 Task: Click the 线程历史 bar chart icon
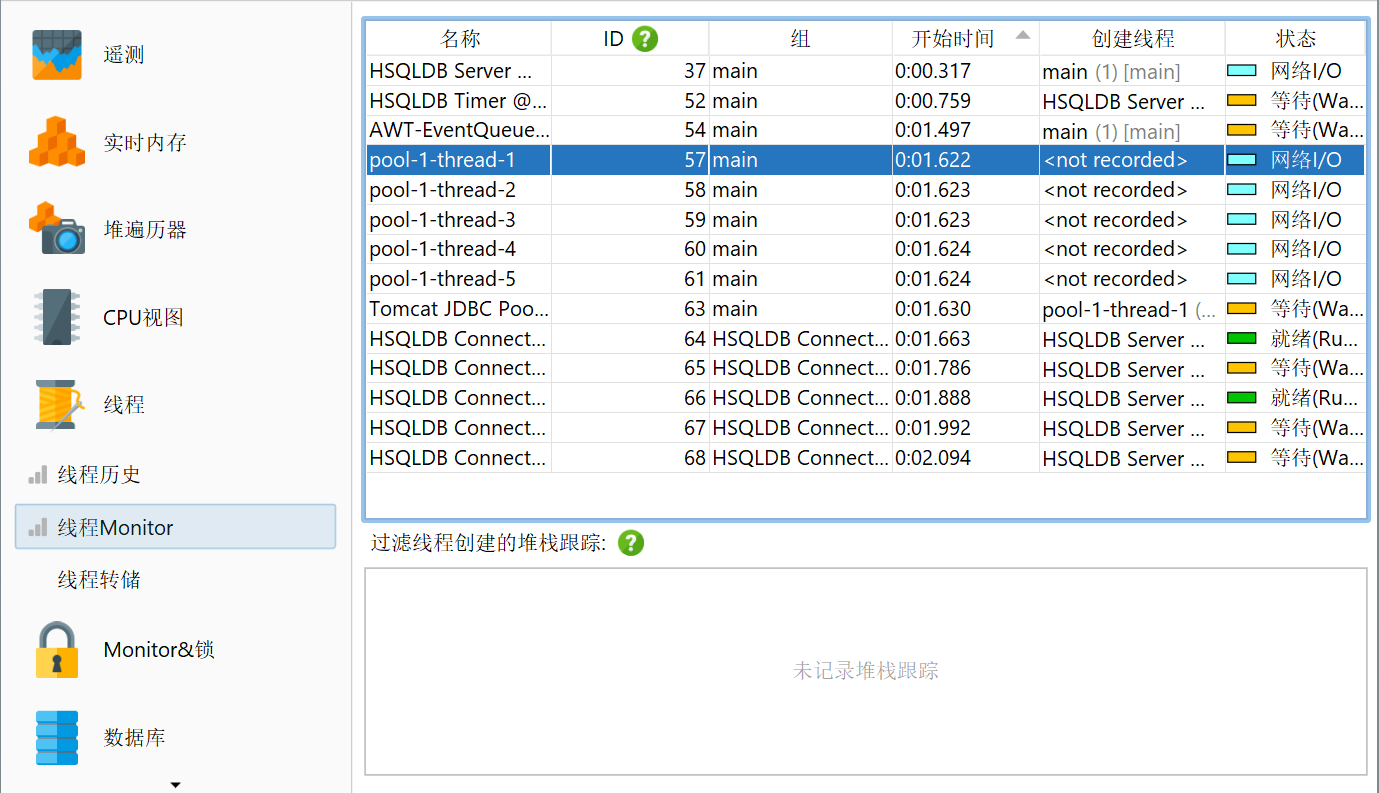coord(38,475)
